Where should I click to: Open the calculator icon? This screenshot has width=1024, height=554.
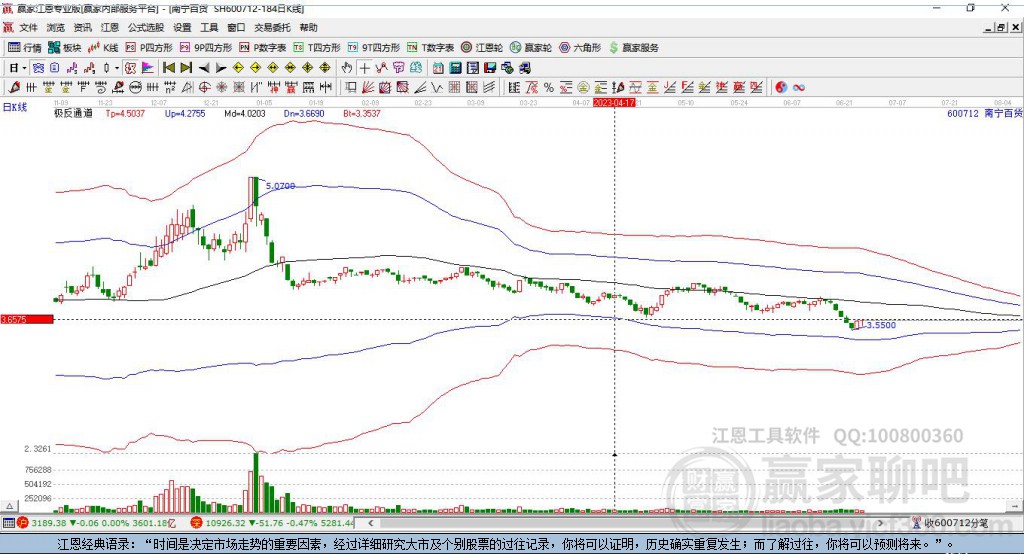coord(455,68)
